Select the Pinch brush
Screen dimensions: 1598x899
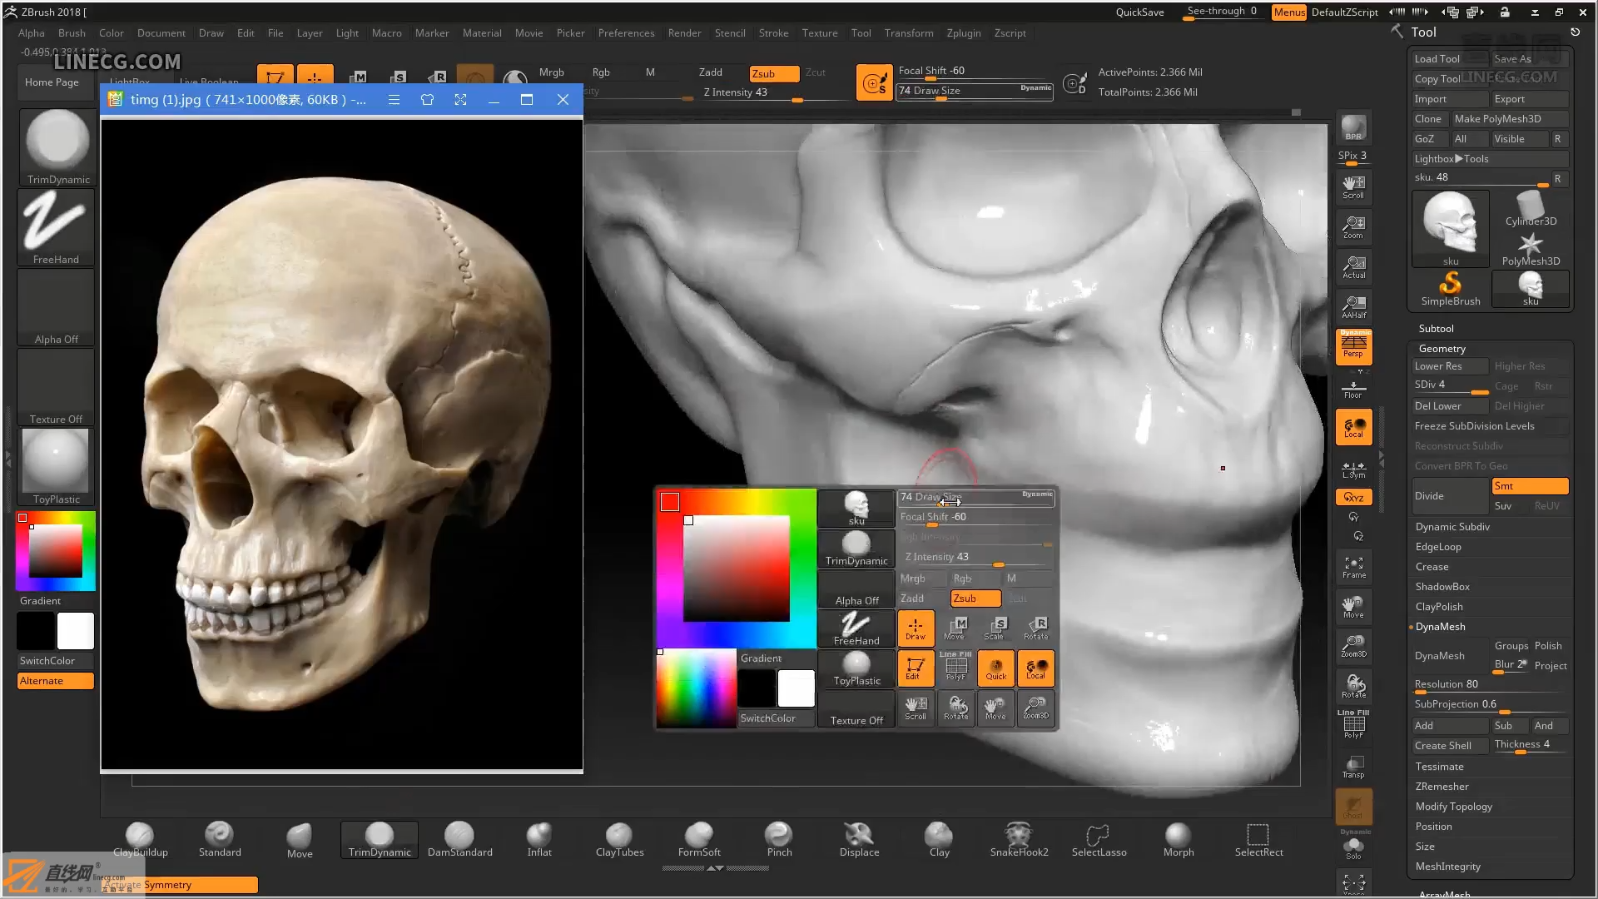click(779, 840)
